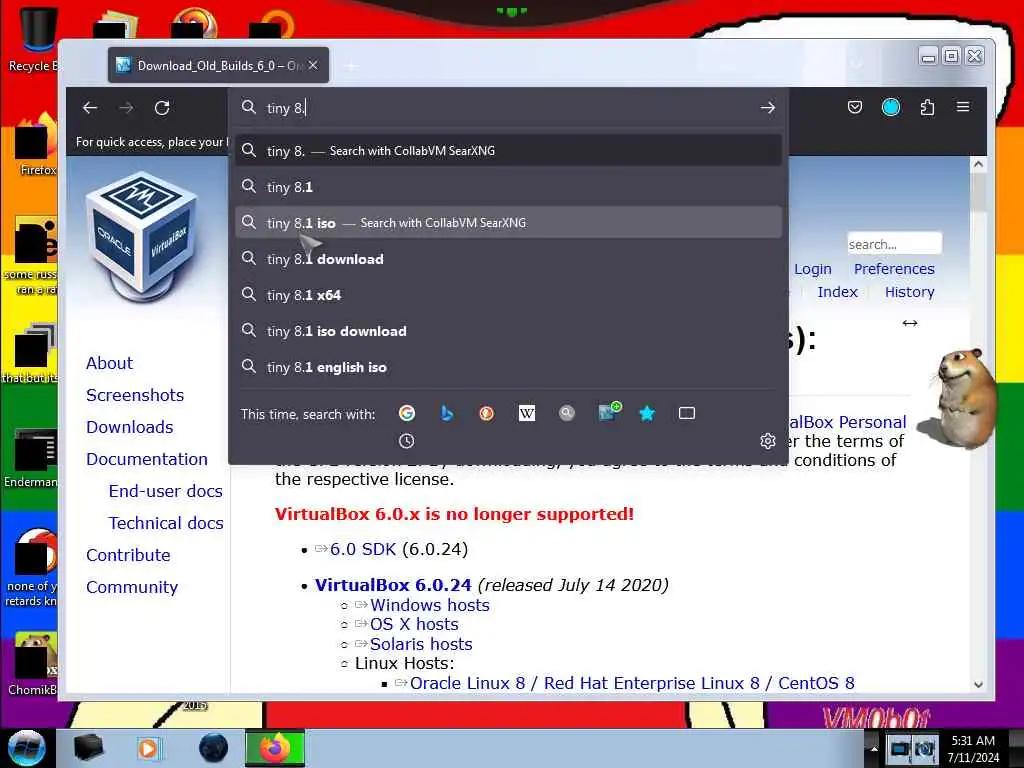Image resolution: width=1024 pixels, height=768 pixels.
Task: Click the VirtualBox site search box
Action: point(894,244)
